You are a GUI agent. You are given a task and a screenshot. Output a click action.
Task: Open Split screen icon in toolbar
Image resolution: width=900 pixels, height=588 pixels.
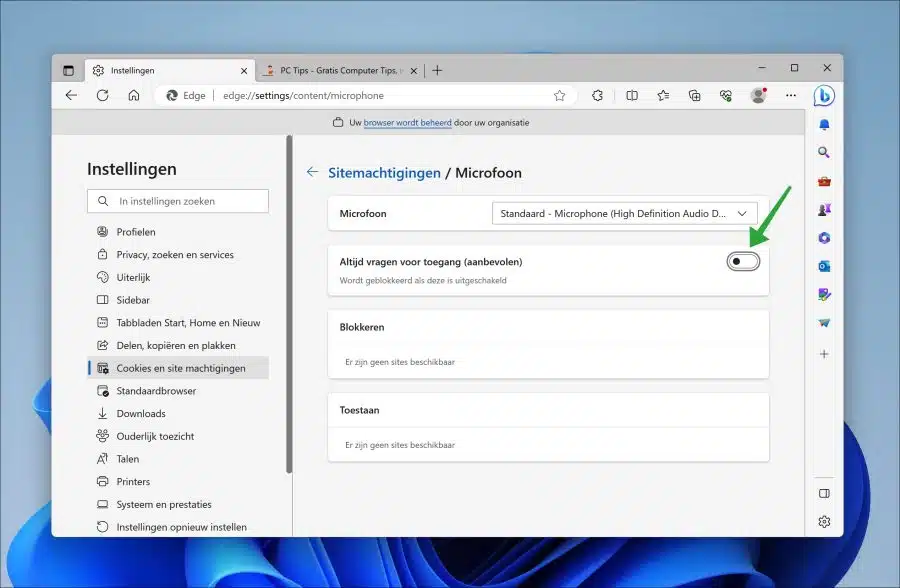pyautogui.click(x=632, y=95)
